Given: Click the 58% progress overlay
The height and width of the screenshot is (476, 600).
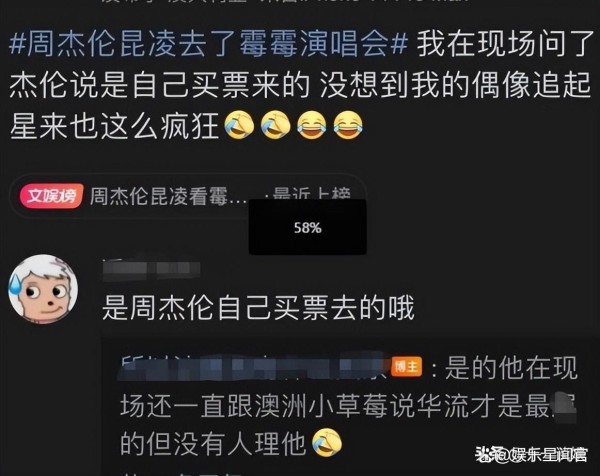Looking at the screenshot, I should coord(308,227).
